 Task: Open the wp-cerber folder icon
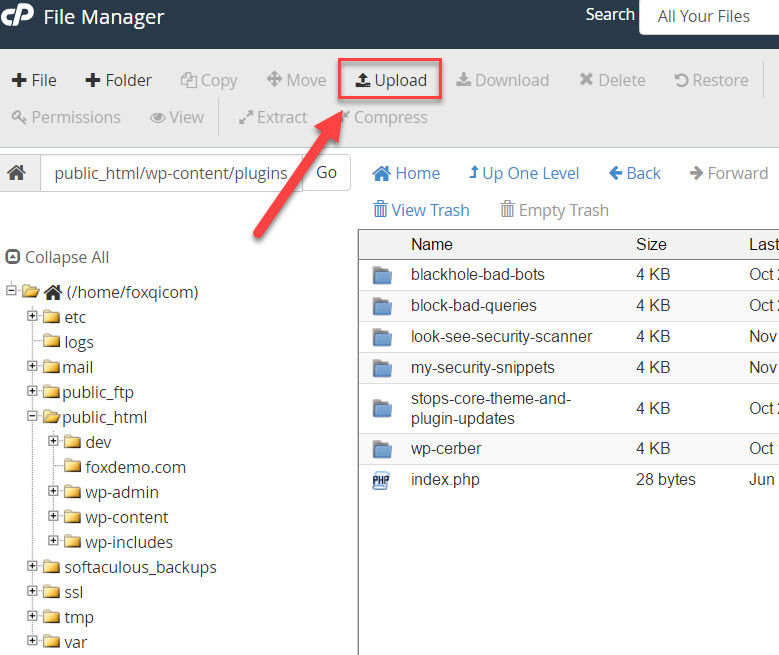[x=382, y=448]
